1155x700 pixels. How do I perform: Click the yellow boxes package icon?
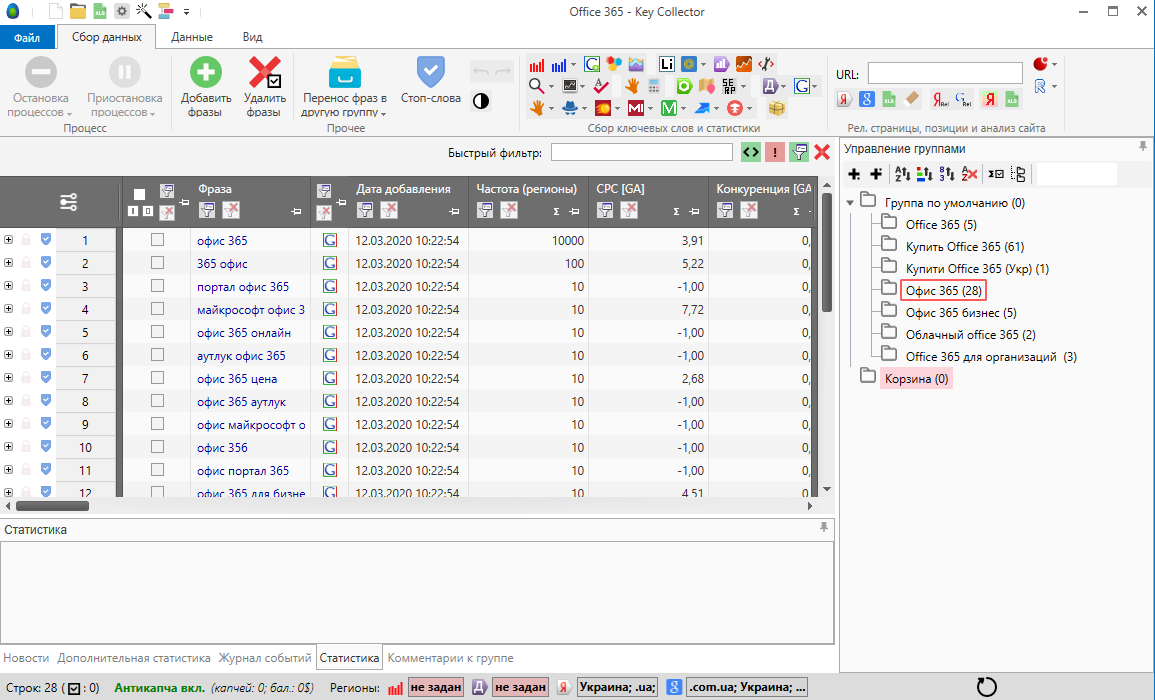point(776,108)
